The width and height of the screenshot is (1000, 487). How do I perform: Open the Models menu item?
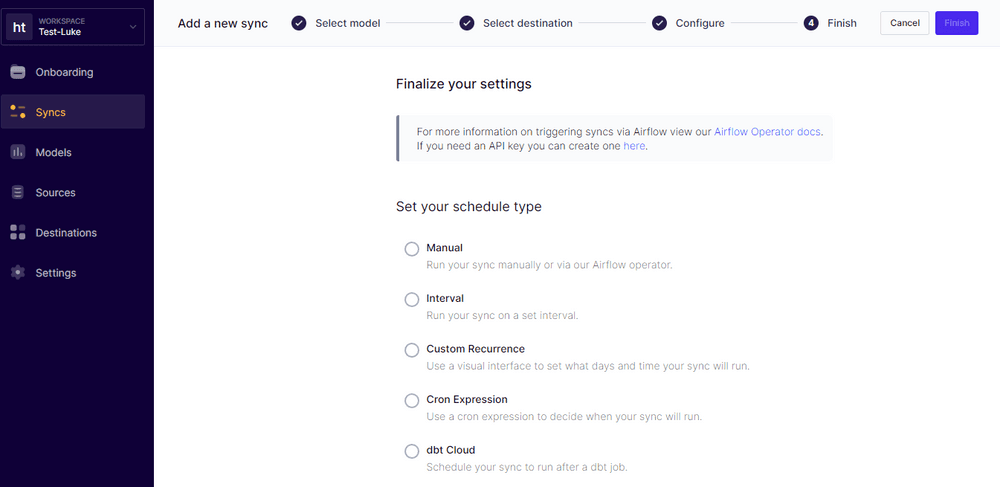(x=53, y=152)
